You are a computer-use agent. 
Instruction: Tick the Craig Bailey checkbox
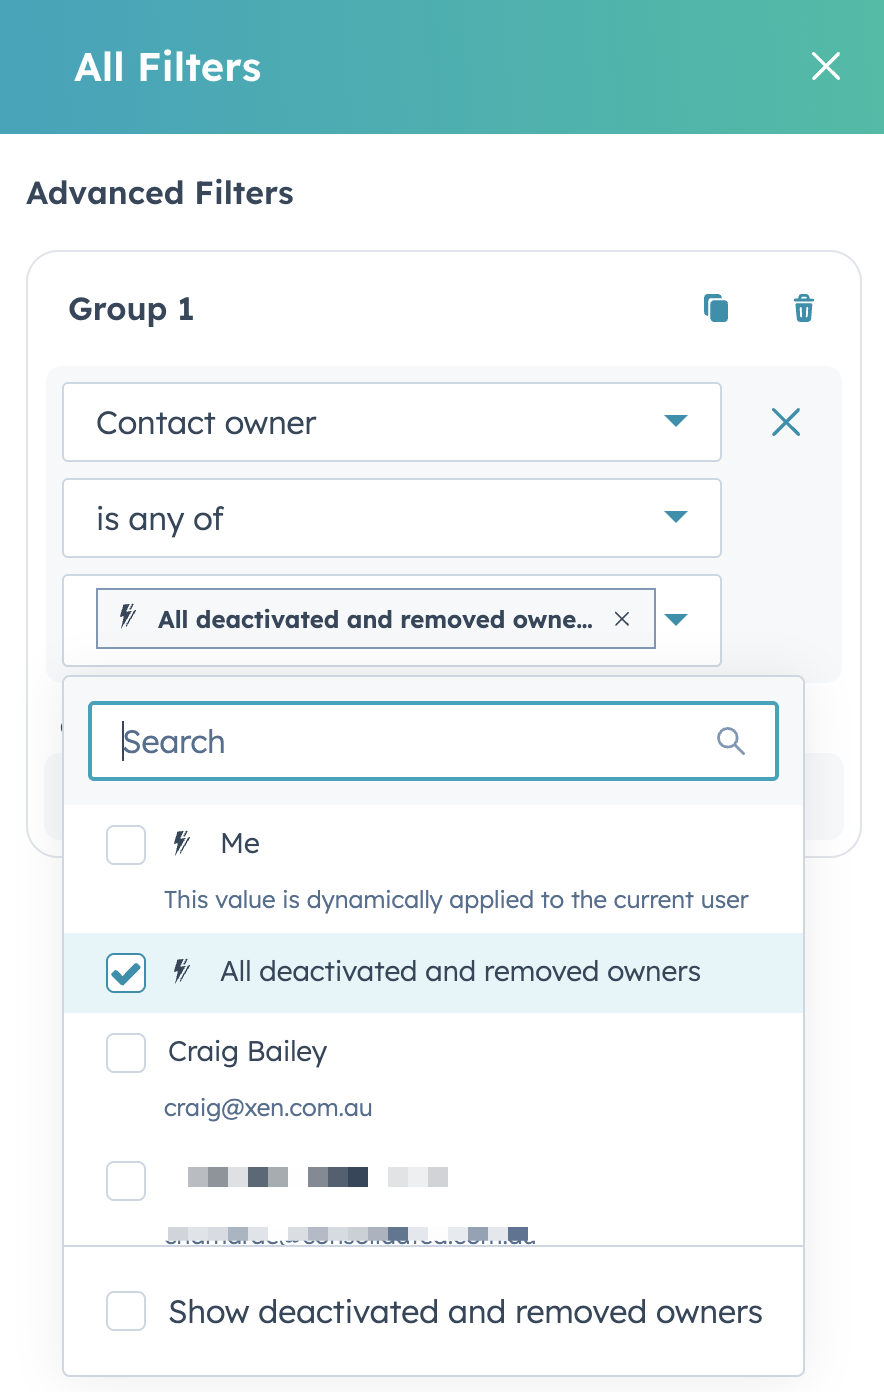tap(126, 1052)
